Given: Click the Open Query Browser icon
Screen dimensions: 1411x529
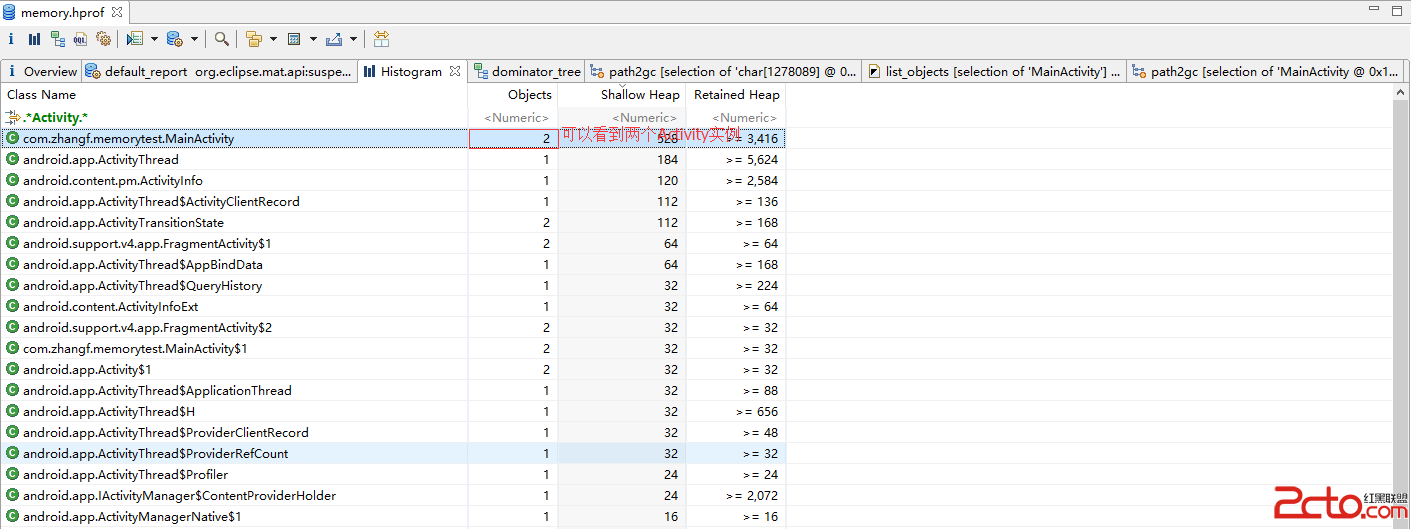Looking at the screenshot, I should (174, 39).
